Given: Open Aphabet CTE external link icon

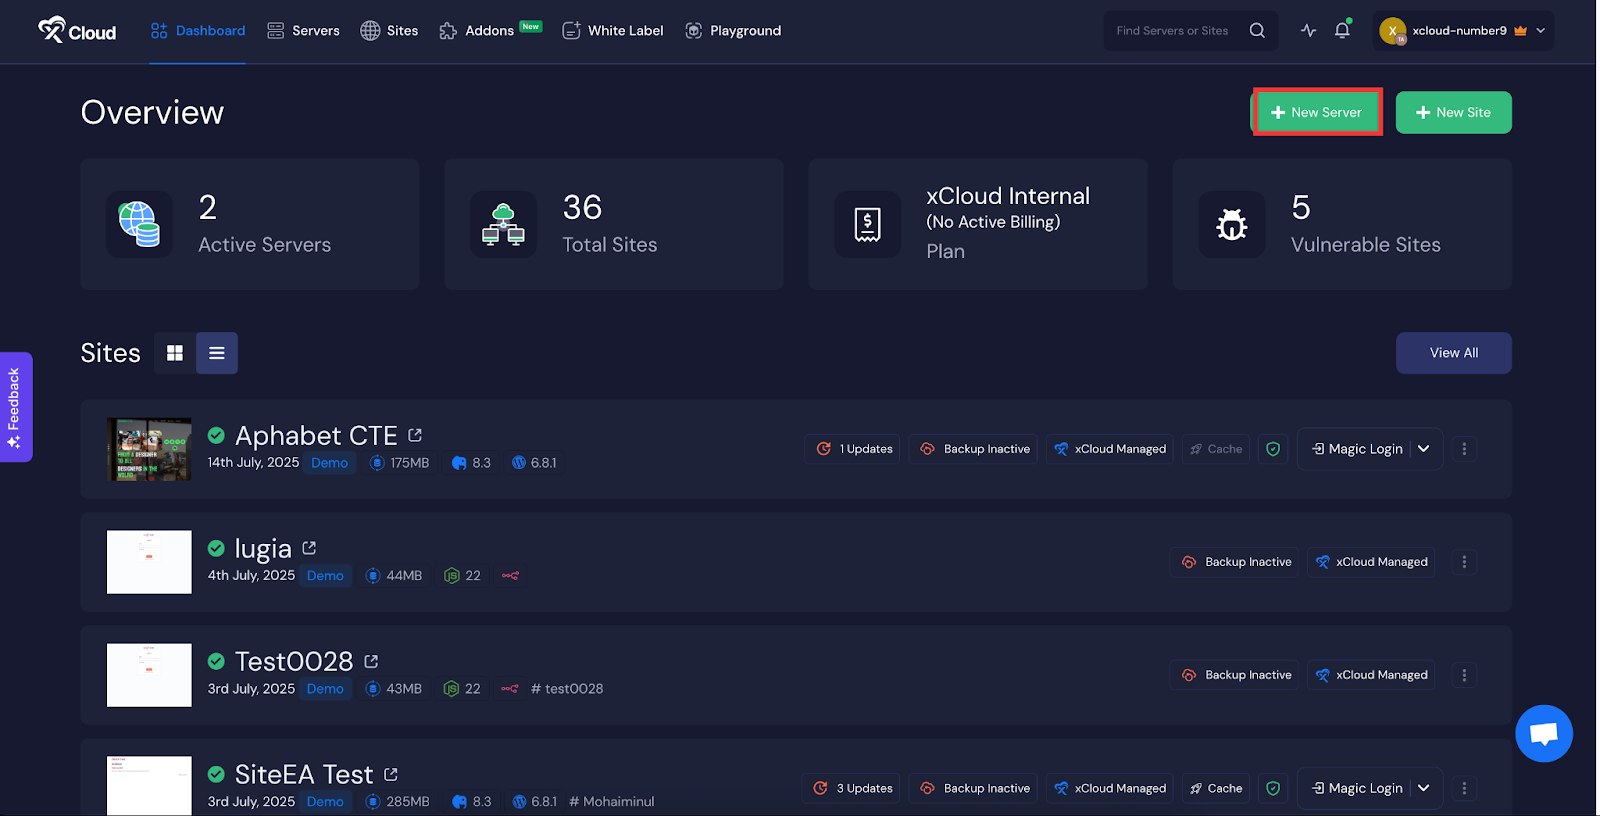Looking at the screenshot, I should pos(415,435).
